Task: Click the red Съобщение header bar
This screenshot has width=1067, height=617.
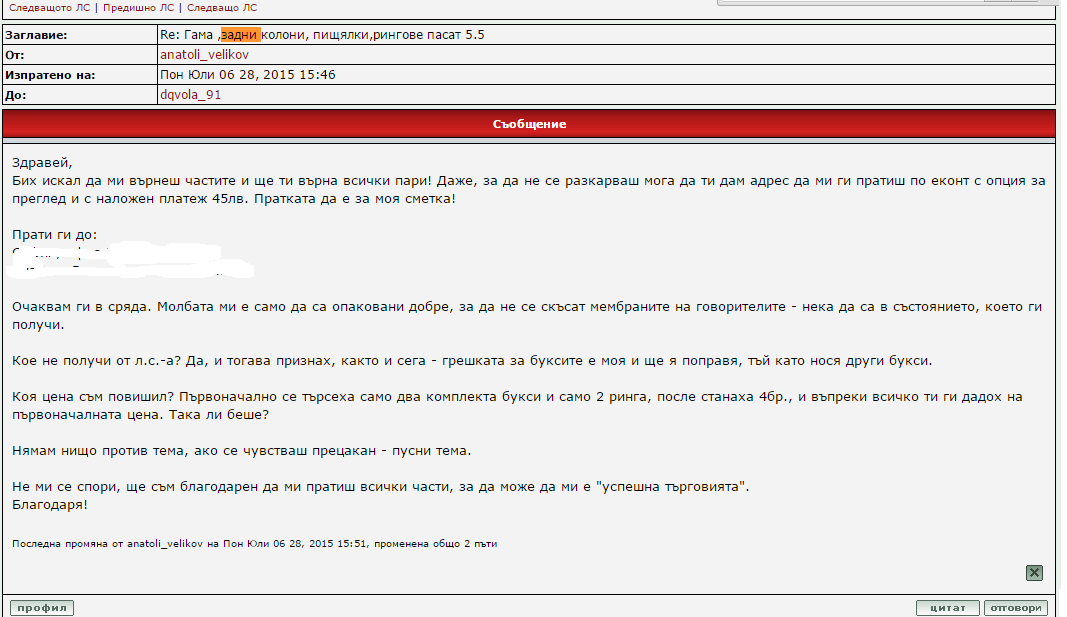Action: [x=529, y=124]
